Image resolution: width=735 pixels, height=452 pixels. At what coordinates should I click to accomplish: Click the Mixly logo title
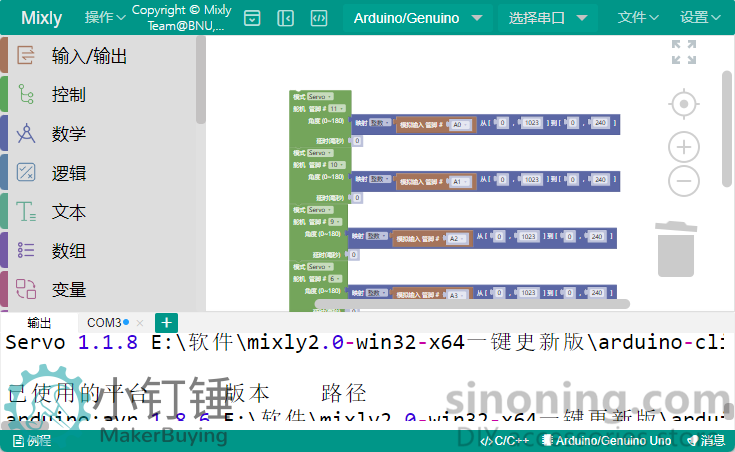pyautogui.click(x=41, y=18)
